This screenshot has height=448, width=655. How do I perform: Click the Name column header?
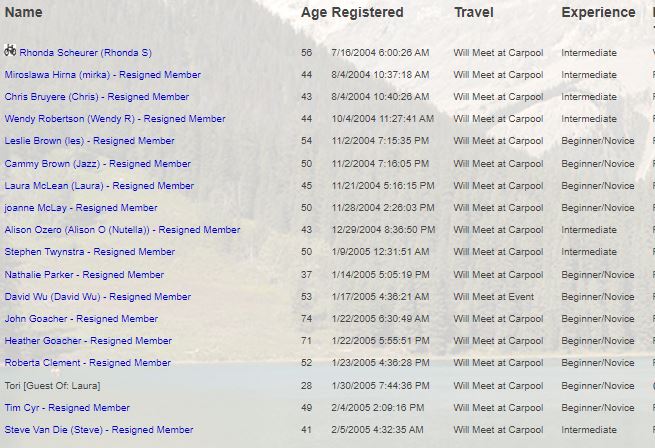(x=23, y=12)
